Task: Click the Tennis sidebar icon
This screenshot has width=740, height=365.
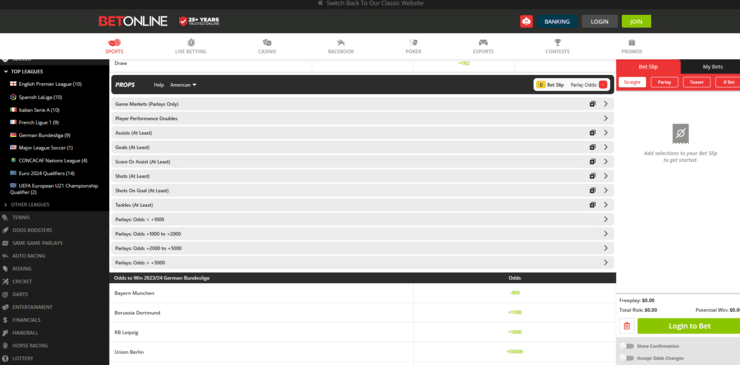Action: [5, 218]
